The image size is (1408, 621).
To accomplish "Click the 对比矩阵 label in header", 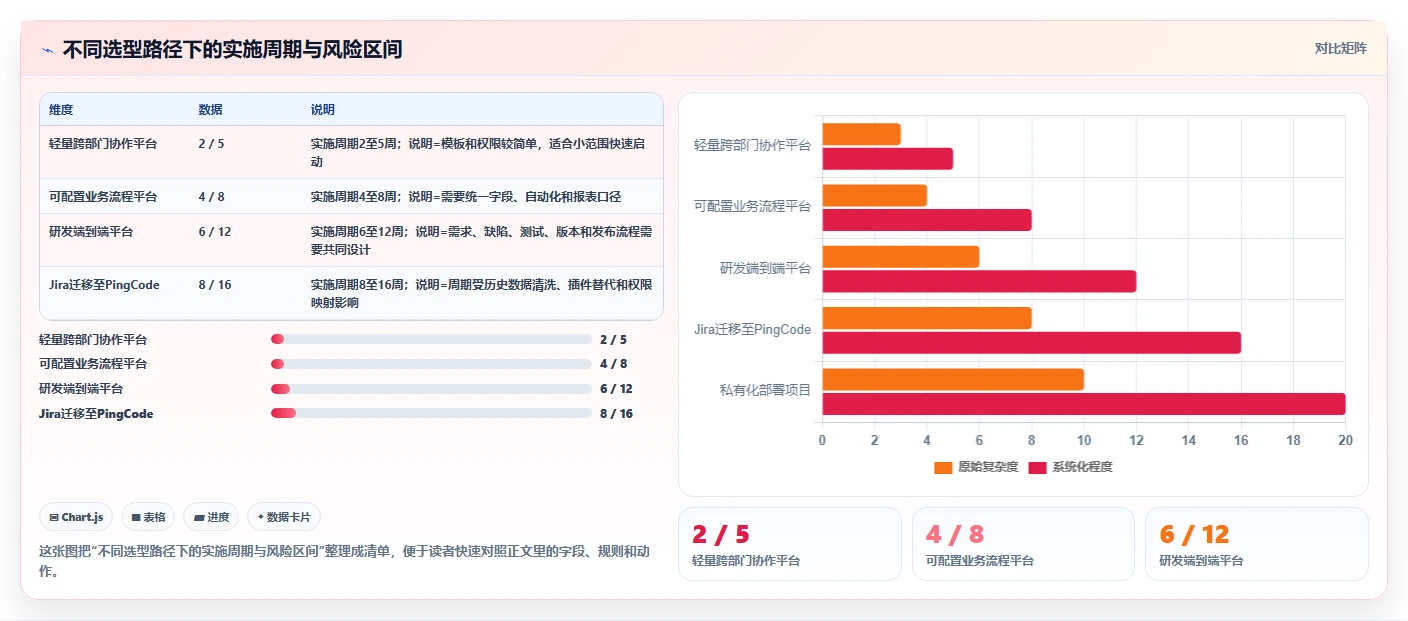I will tap(1340, 48).
